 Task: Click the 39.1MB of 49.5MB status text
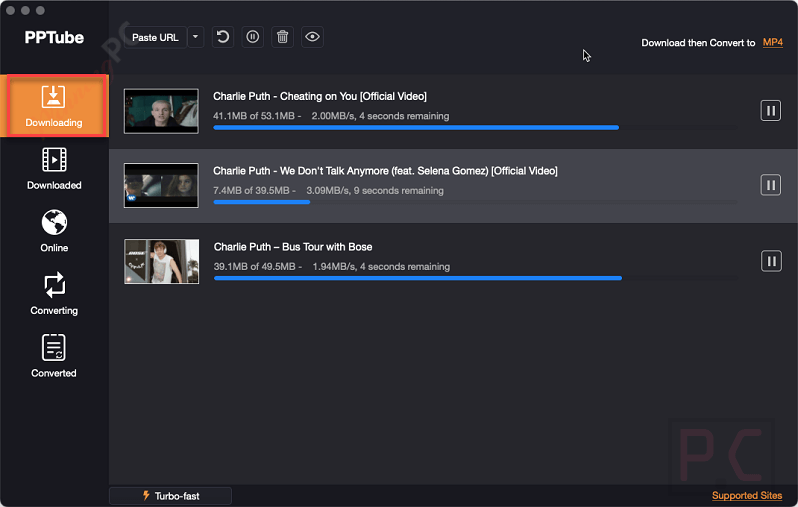click(x=332, y=267)
